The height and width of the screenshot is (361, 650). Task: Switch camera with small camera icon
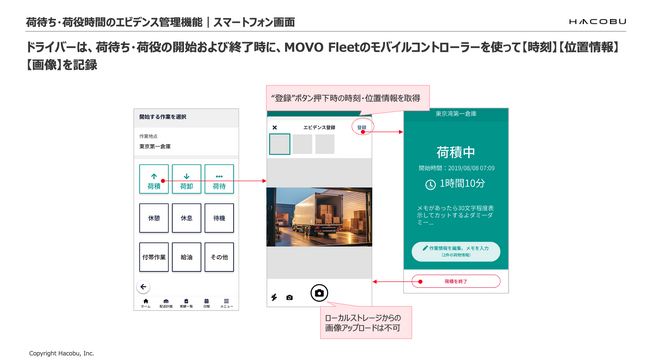(289, 297)
